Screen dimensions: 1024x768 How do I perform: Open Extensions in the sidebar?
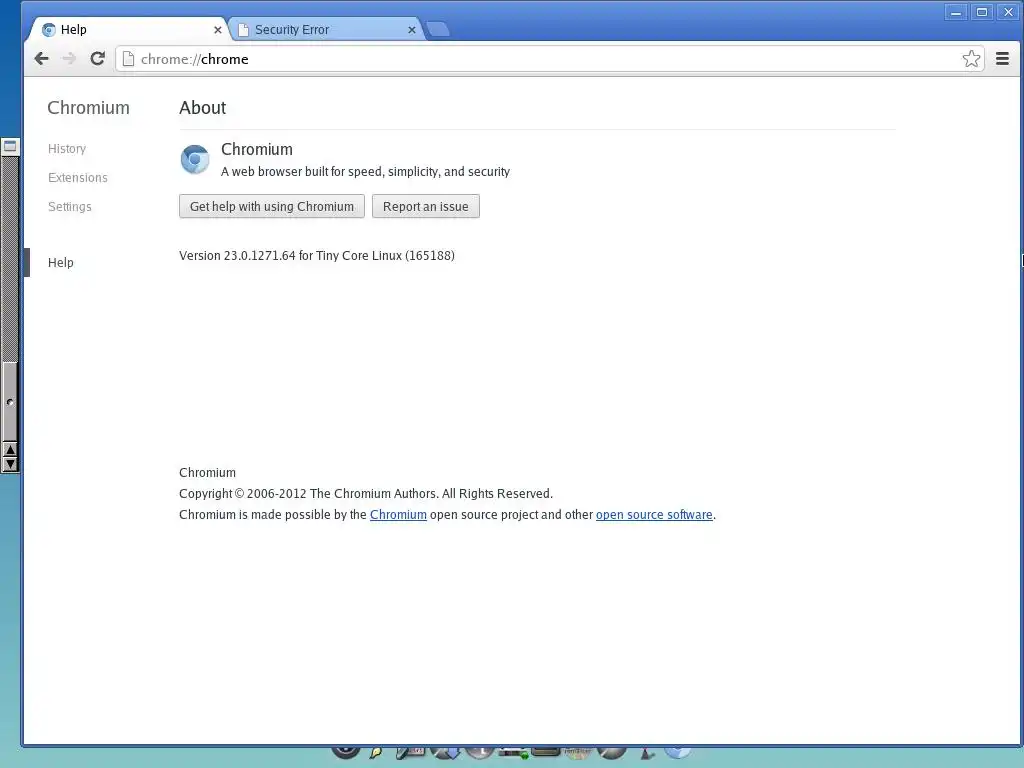click(x=78, y=178)
